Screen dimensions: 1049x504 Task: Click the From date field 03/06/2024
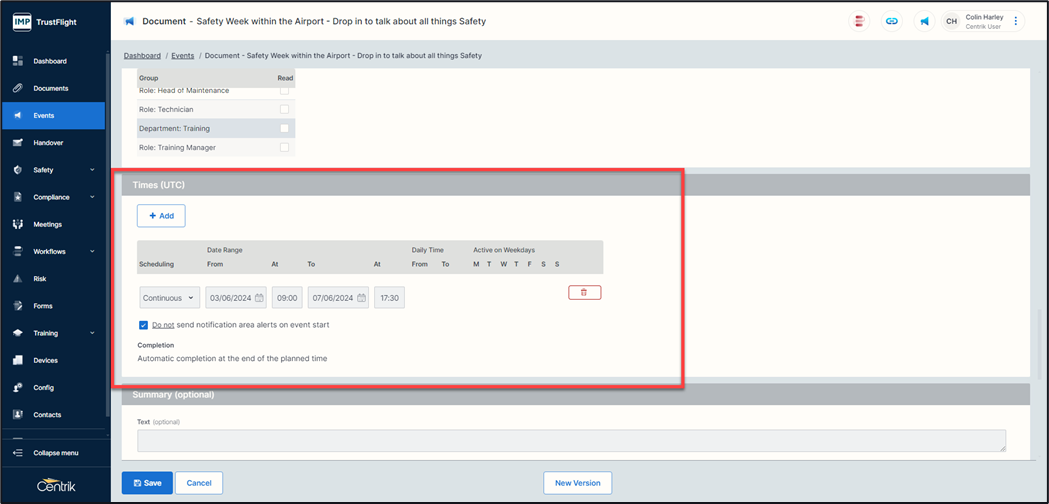[235, 298]
